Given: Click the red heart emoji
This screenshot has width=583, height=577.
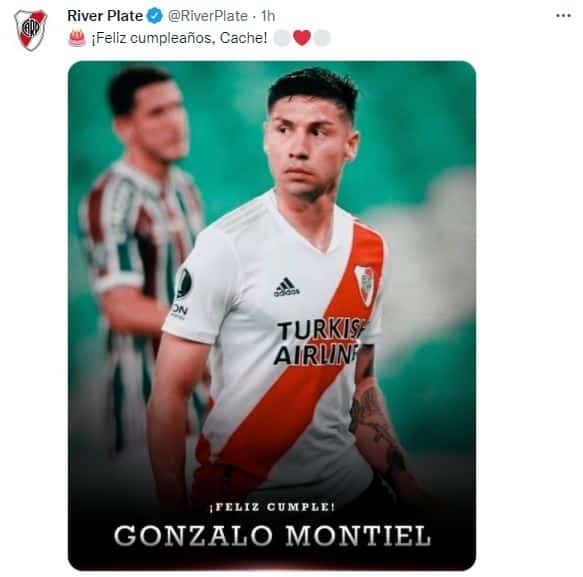Looking at the screenshot, I should pos(302,38).
